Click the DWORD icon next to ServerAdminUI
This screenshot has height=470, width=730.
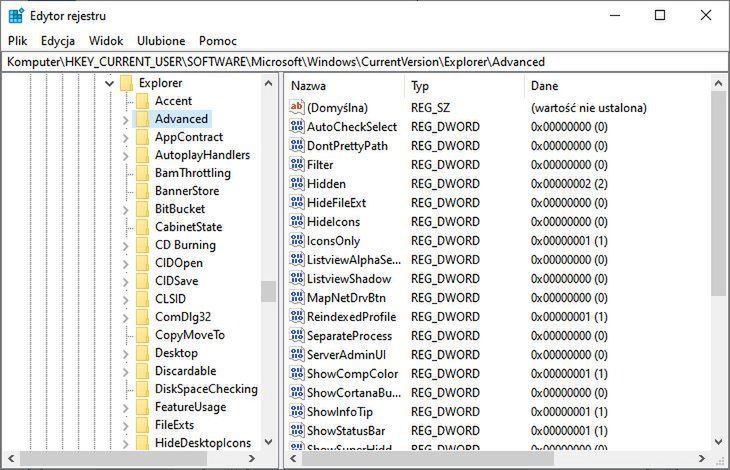[x=297, y=355]
